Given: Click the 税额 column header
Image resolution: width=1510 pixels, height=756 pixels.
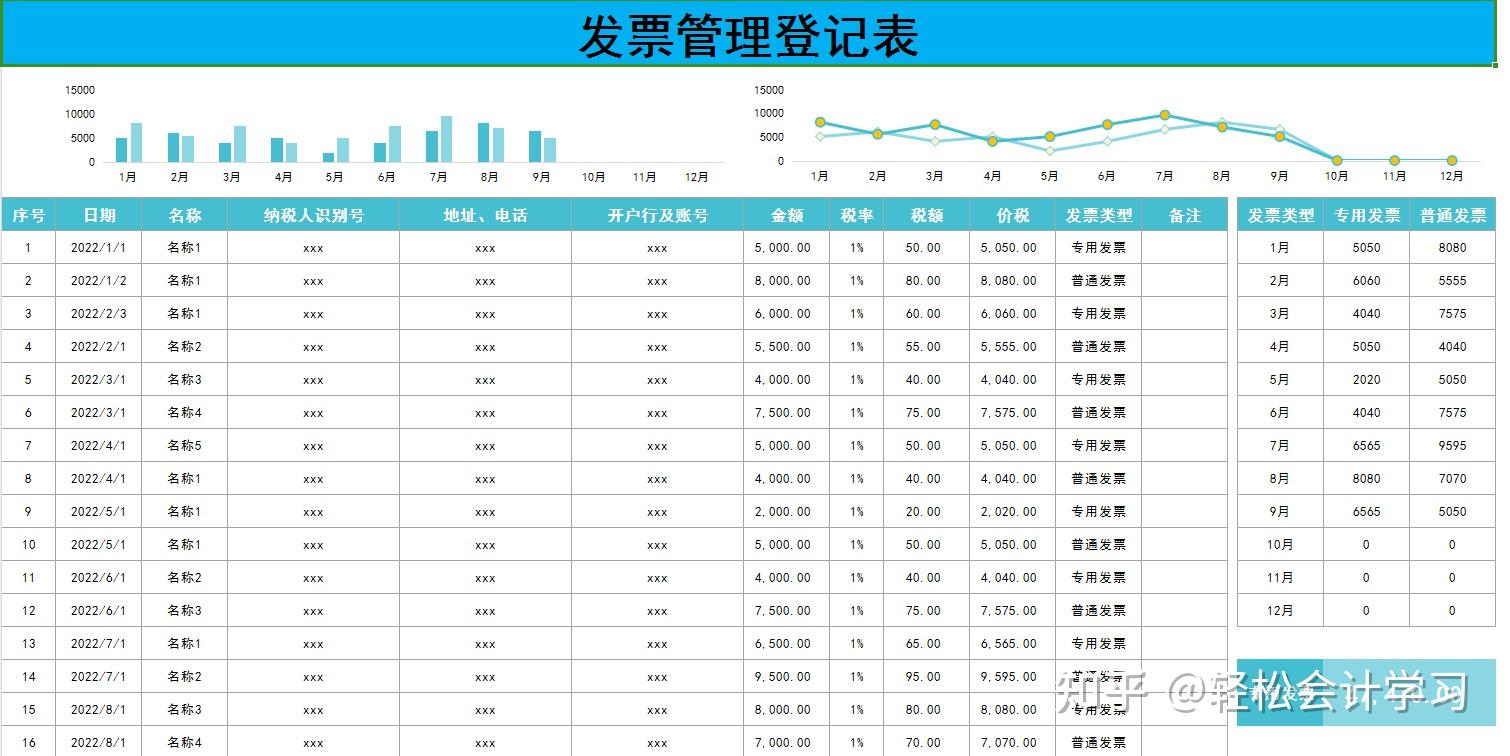Looking at the screenshot, I should [926, 215].
